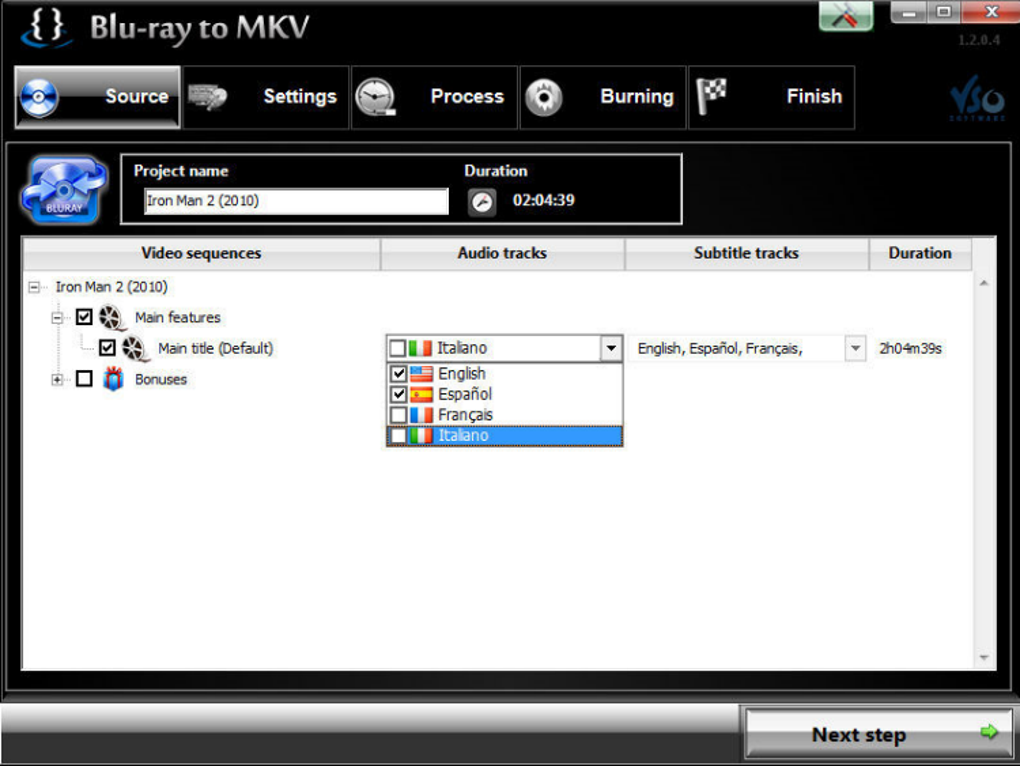Check the Français audio track

click(399, 415)
